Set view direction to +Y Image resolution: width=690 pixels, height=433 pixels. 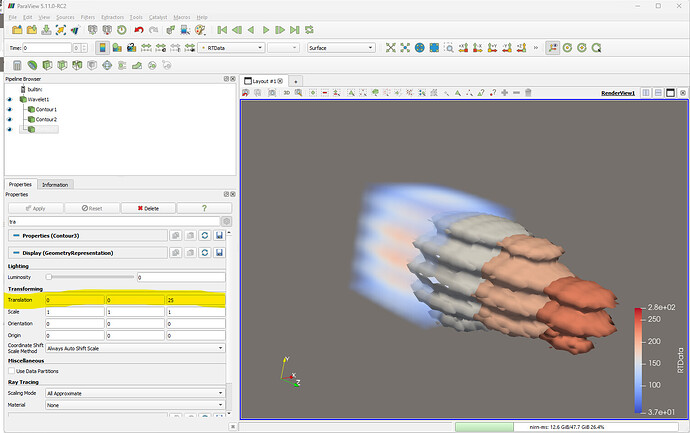492,48
